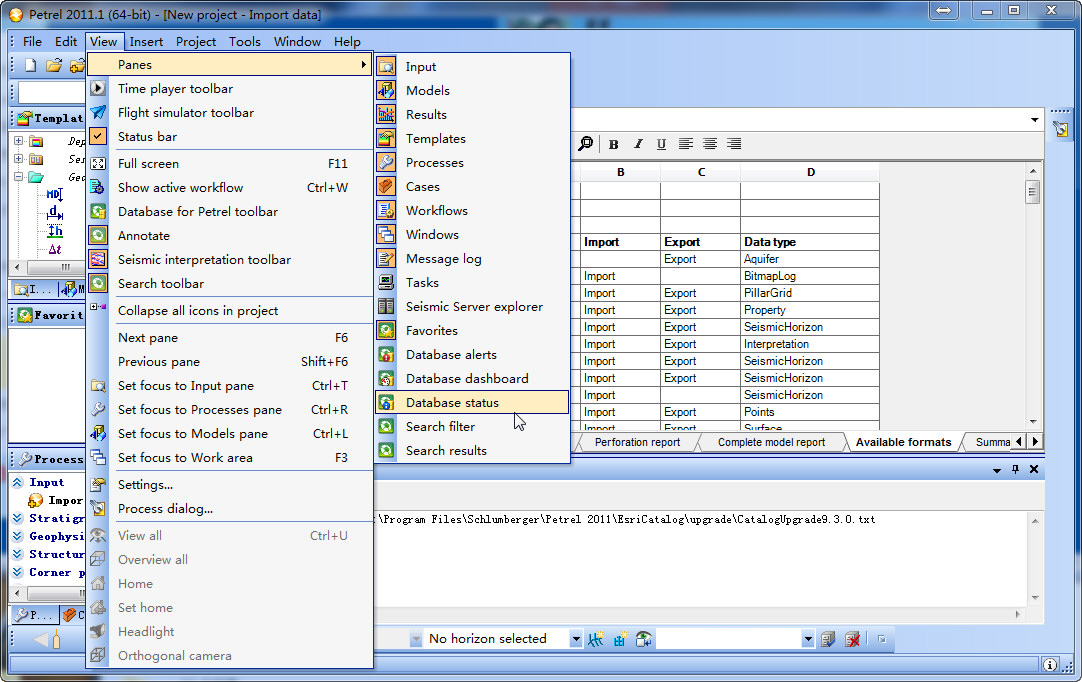Viewport: 1082px width, 682px height.
Task: Open the Tasks pane icon
Action: (x=386, y=282)
